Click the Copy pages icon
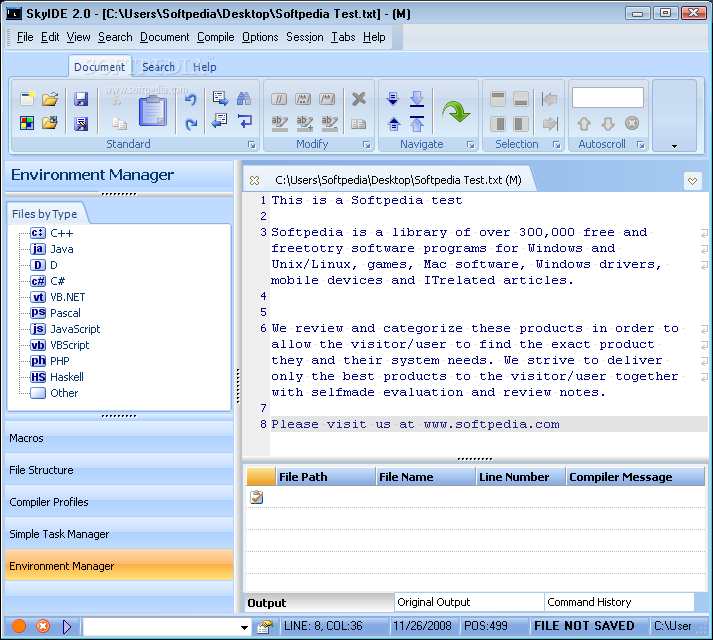713x640 pixels. tap(120, 123)
